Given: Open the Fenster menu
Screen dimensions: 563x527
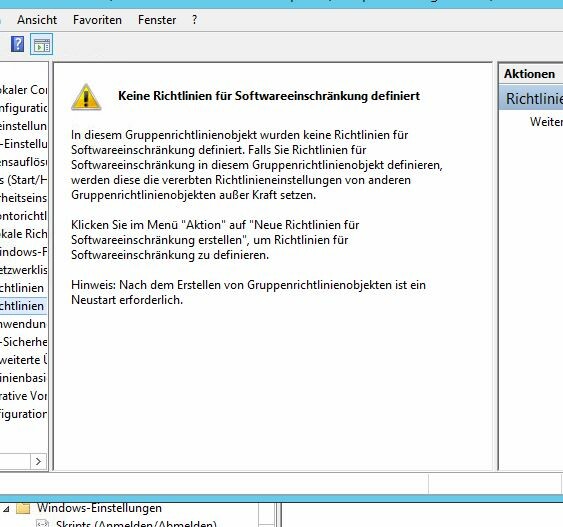Looking at the screenshot, I should [157, 20].
